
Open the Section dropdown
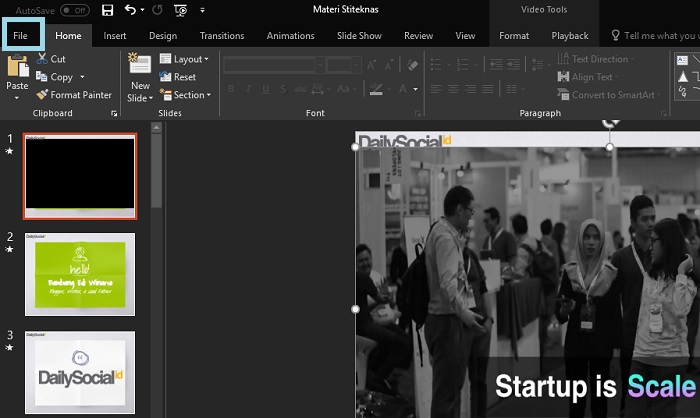tap(185, 95)
